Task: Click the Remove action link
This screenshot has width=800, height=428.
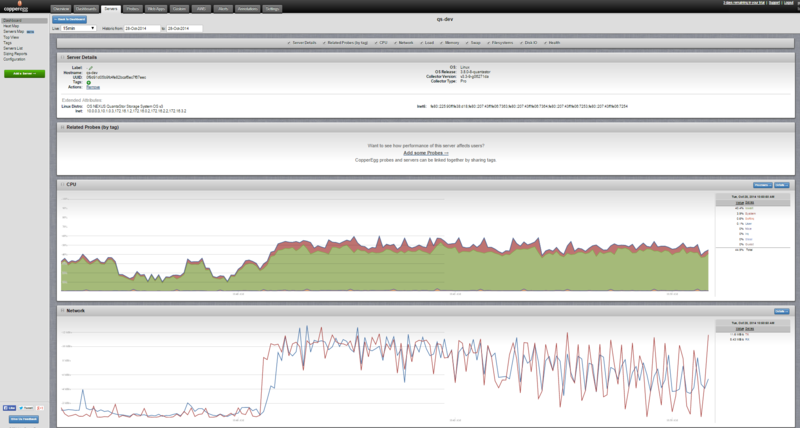Action: (93, 87)
